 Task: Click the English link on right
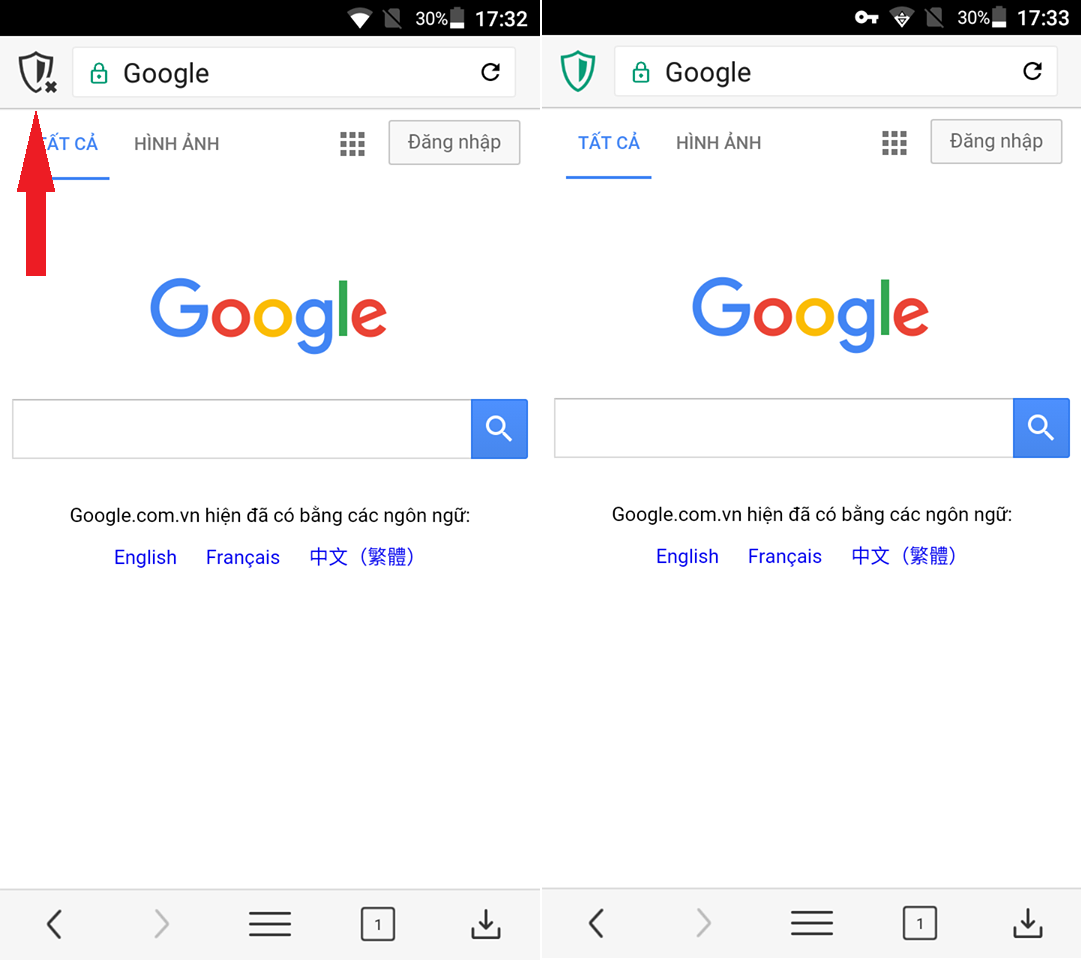[687, 556]
